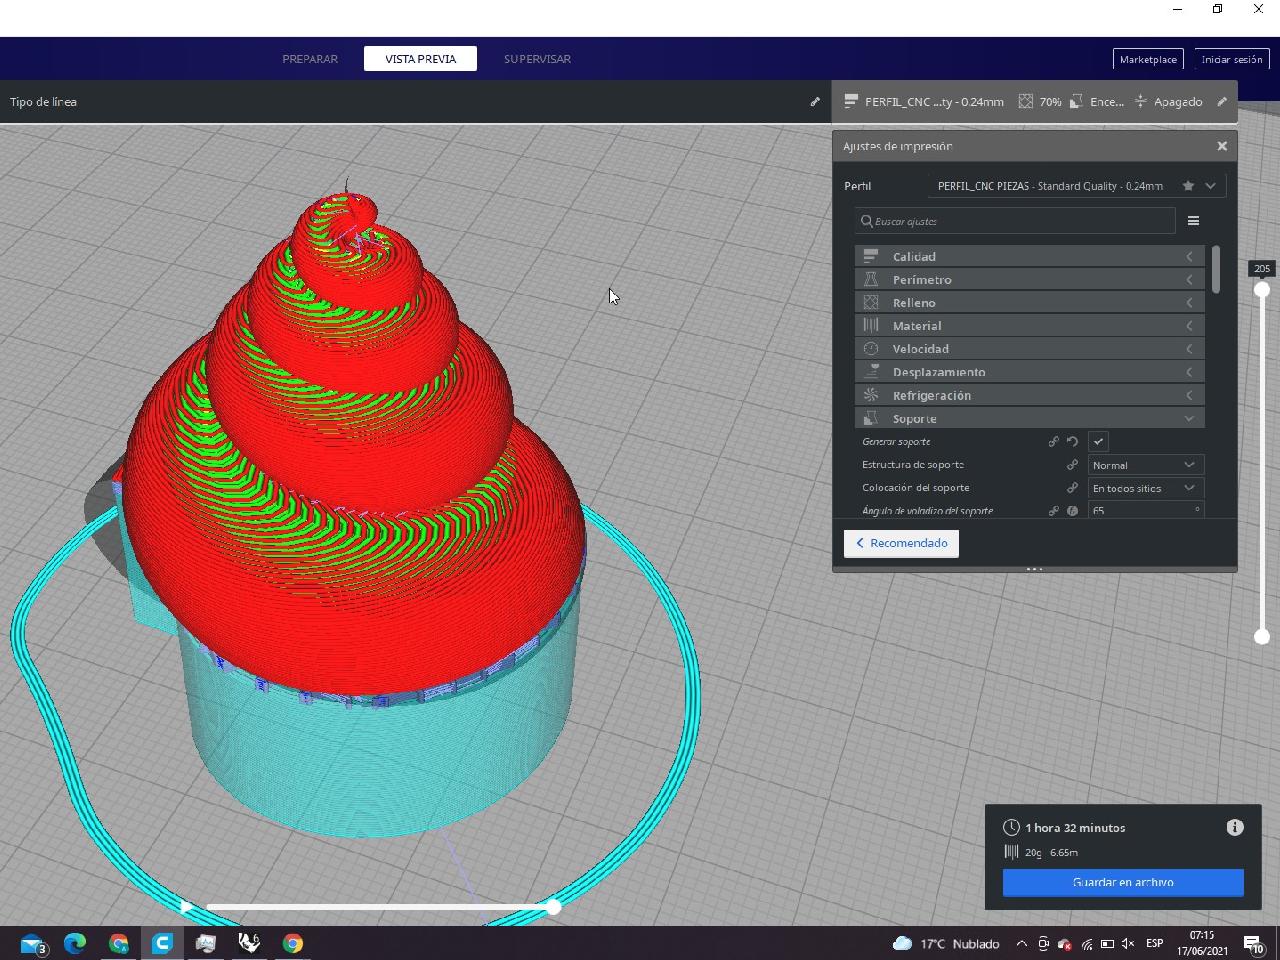Image resolution: width=1280 pixels, height=960 pixels.
Task: Click the star icon next to the profile name
Action: click(x=1188, y=186)
